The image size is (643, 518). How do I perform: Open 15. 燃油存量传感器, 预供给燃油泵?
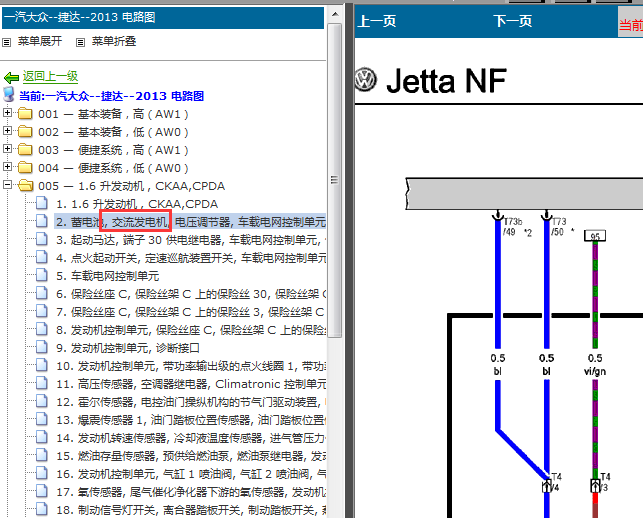[x=191, y=456]
